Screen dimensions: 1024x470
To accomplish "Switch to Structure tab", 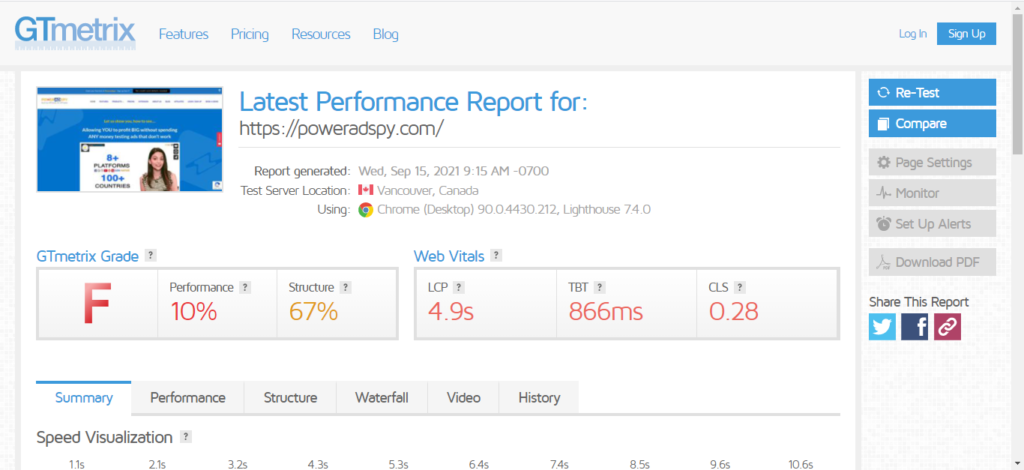I will pyautogui.click(x=291, y=398).
